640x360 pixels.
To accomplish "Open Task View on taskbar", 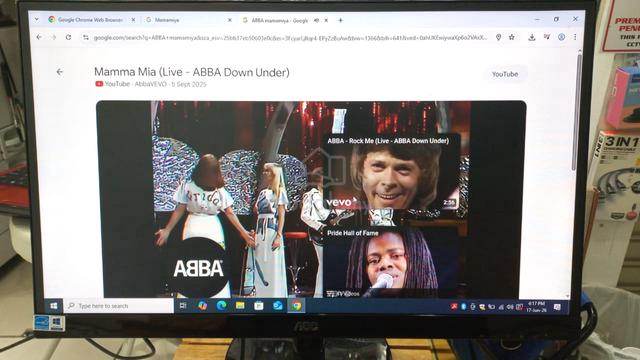I will pos(183,305).
